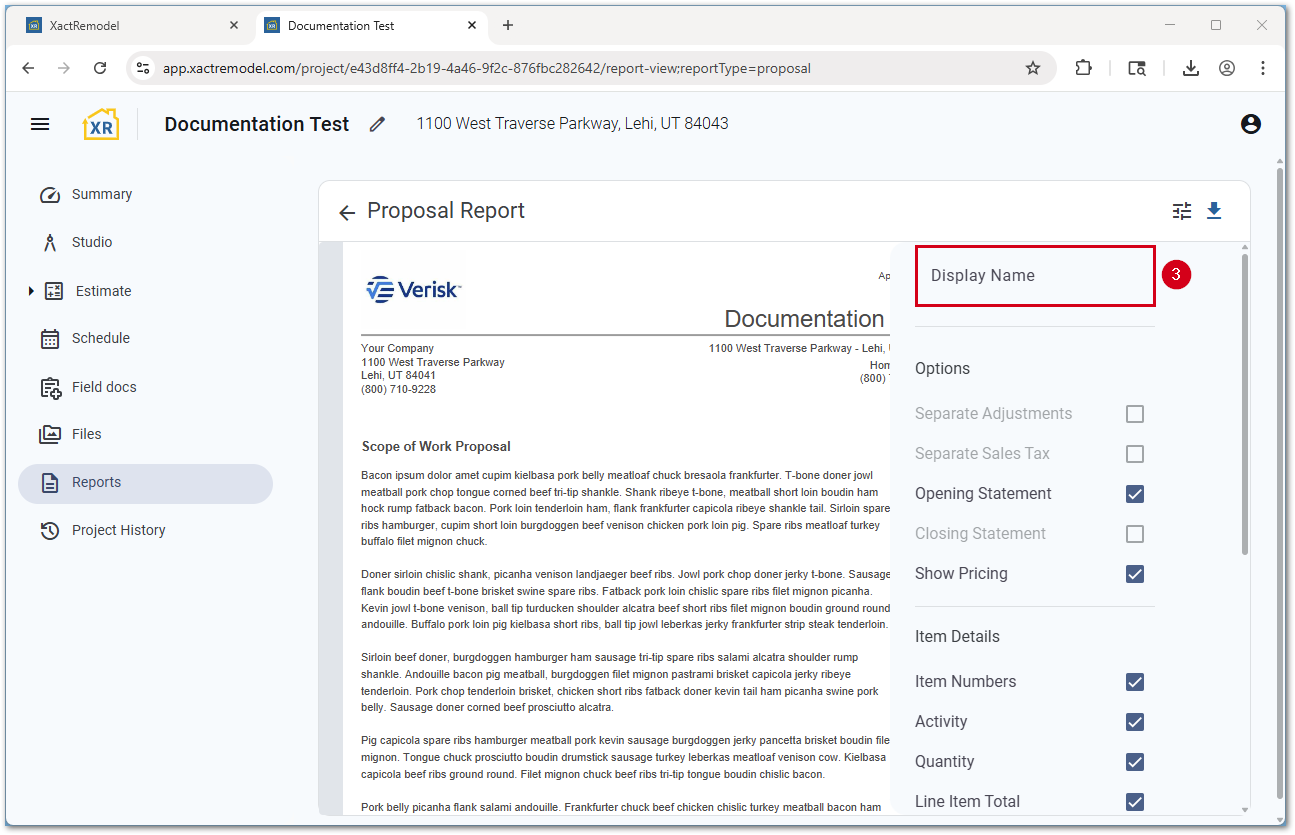
Task: Disable the Show Pricing checkbox
Action: click(1134, 574)
